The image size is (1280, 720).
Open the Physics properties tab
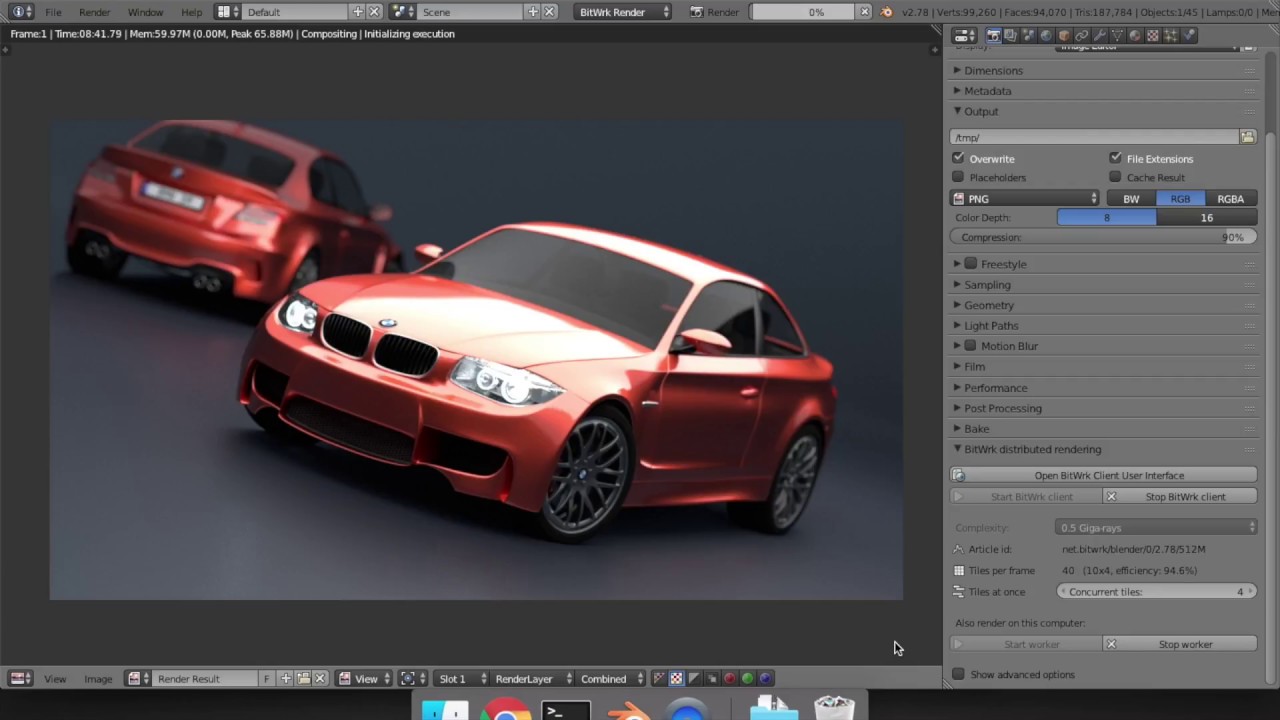point(1189,35)
